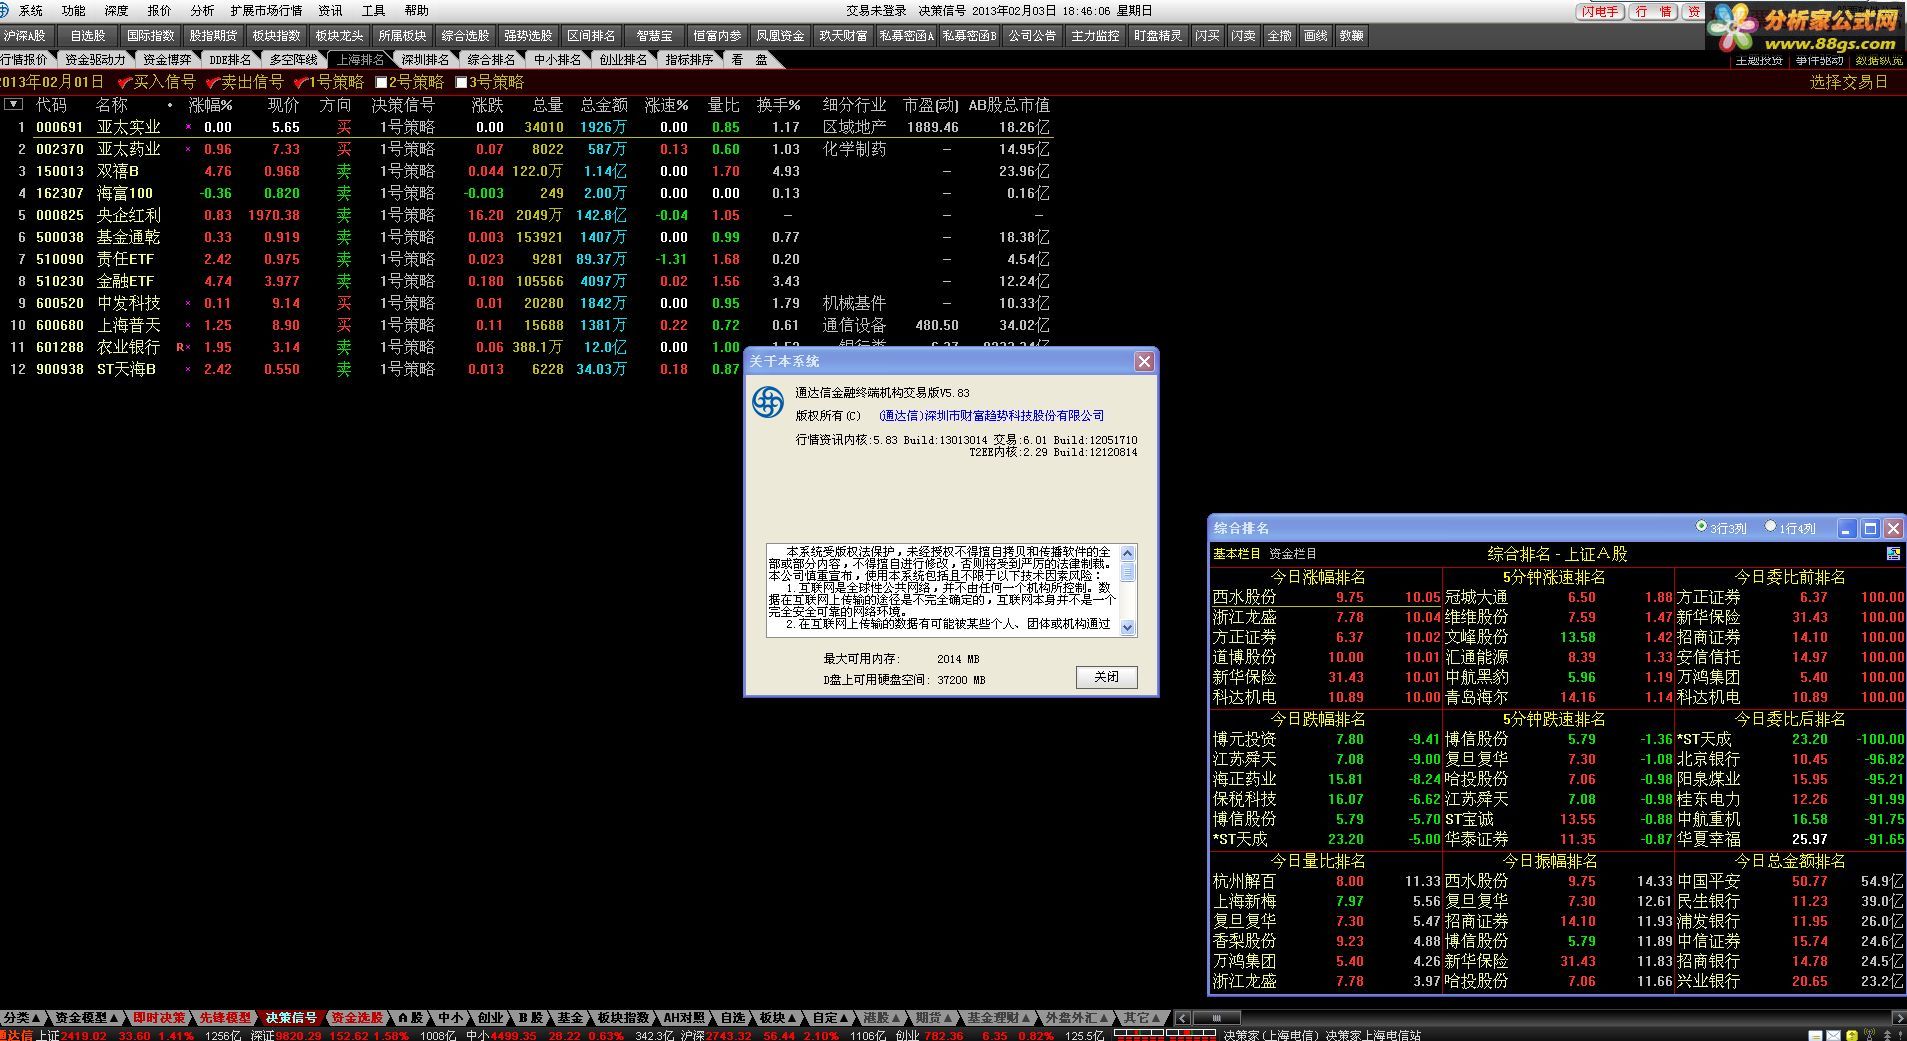Uncheck the 1号策略 checkbox

pyautogui.click(x=299, y=82)
